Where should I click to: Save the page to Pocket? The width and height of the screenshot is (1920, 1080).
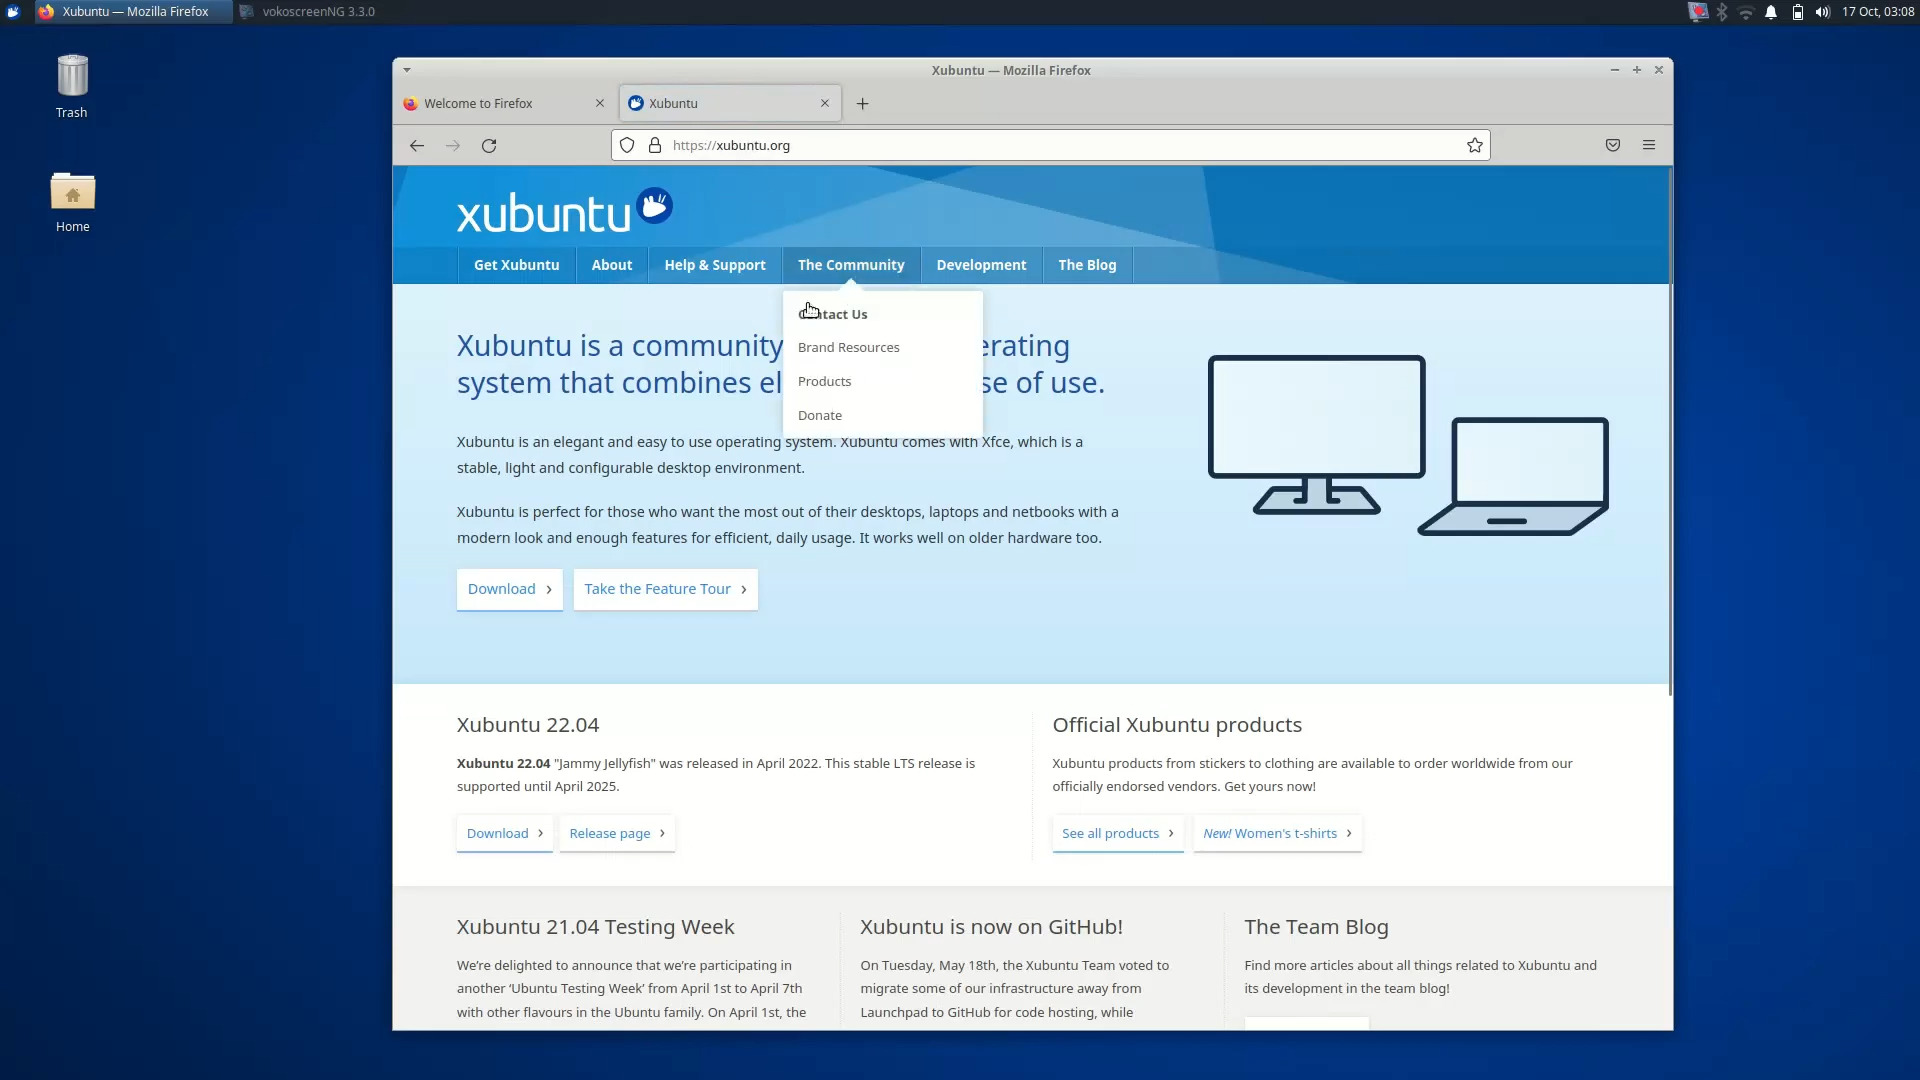point(1612,145)
